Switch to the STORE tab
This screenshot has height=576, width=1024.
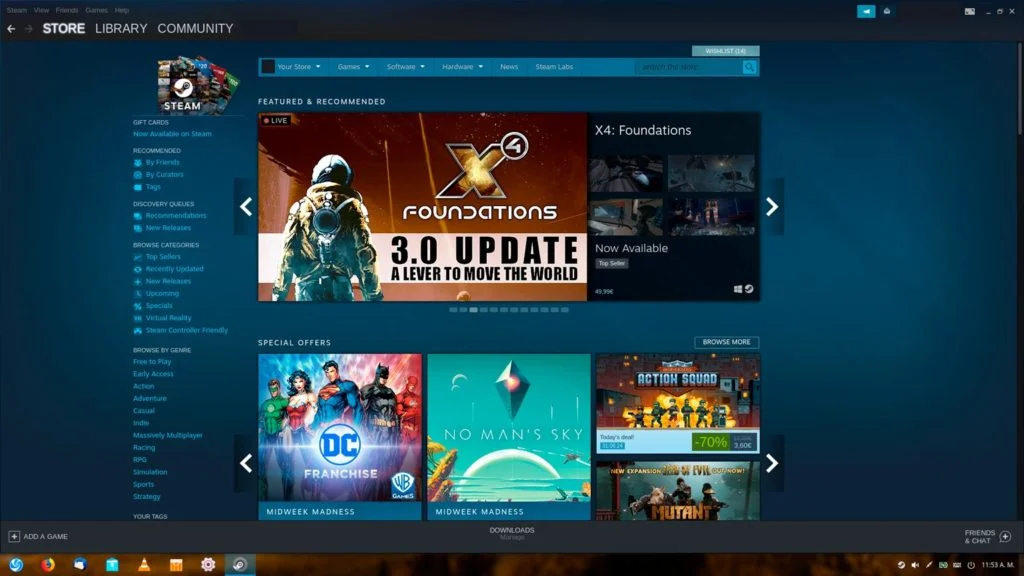63,29
